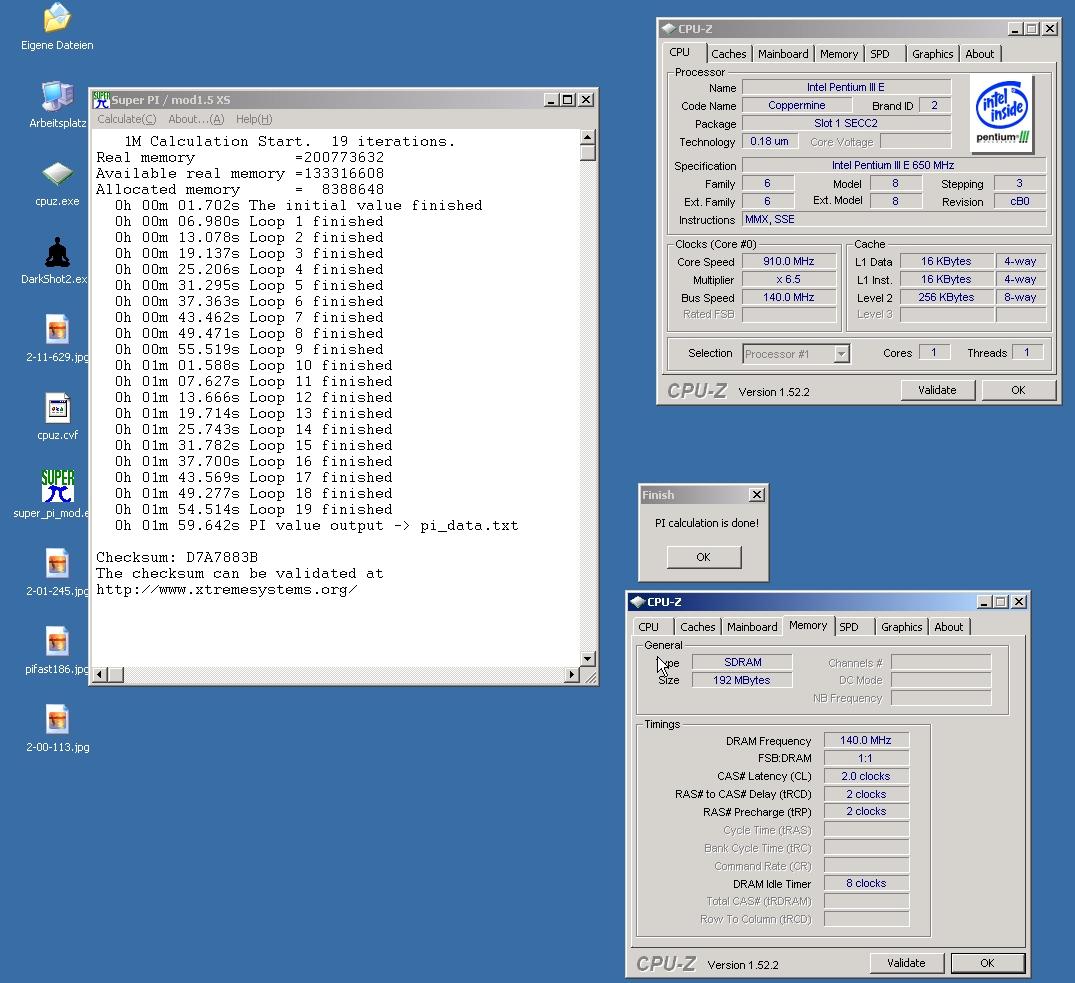This screenshot has width=1075, height=983.
Task: Click the DRAM Frequency 140.0 MHz field
Action: pos(866,740)
